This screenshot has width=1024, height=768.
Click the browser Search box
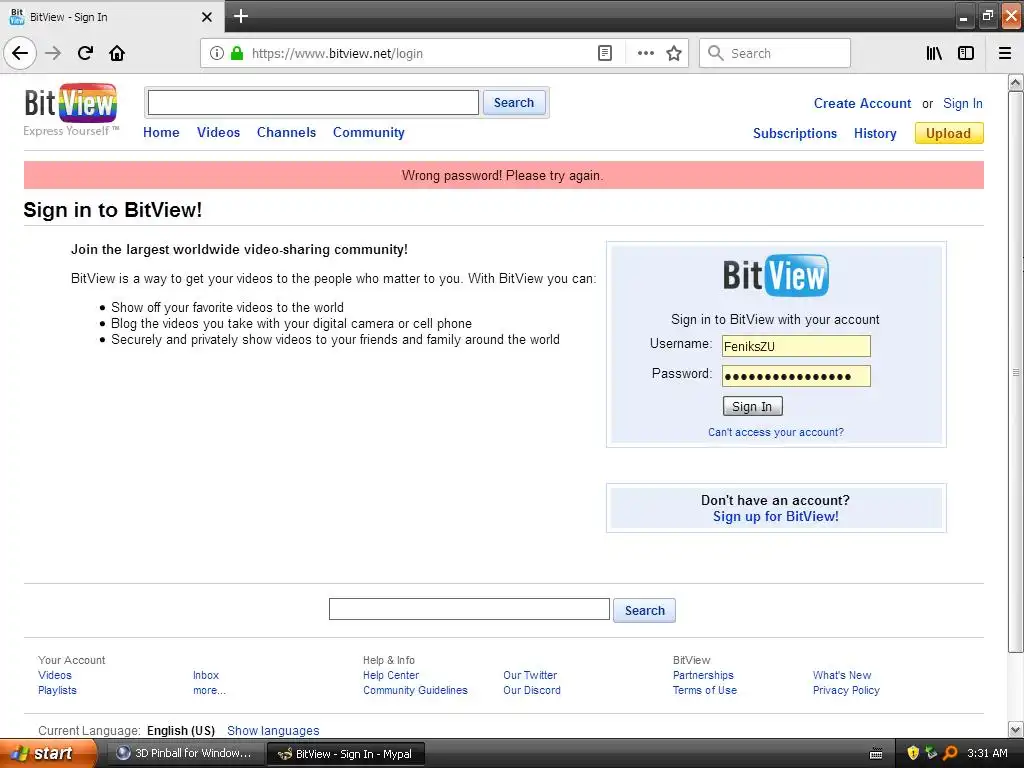775,53
